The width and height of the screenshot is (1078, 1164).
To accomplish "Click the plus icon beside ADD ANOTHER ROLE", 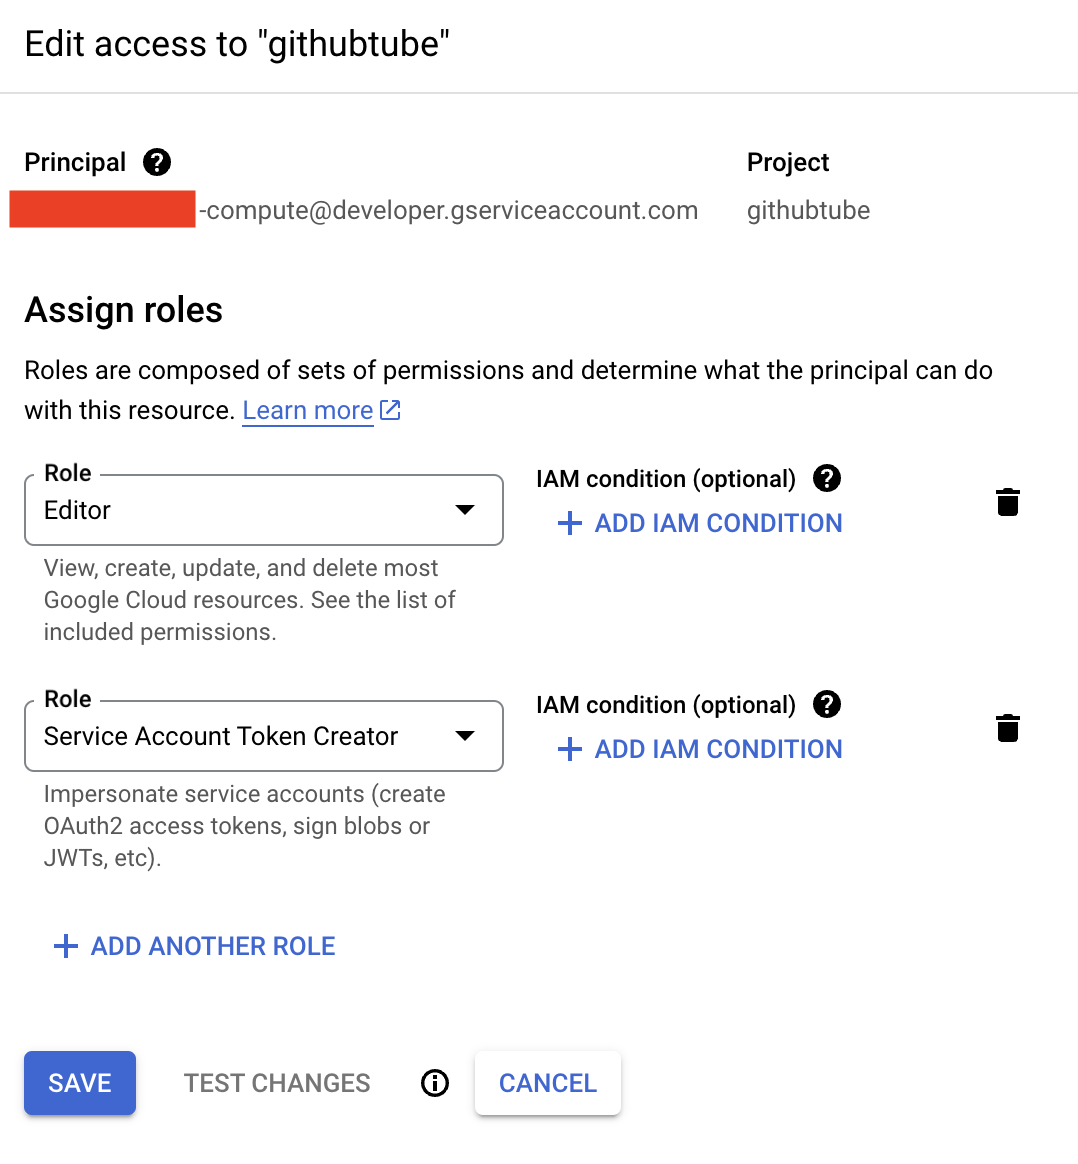I will tap(66, 946).
